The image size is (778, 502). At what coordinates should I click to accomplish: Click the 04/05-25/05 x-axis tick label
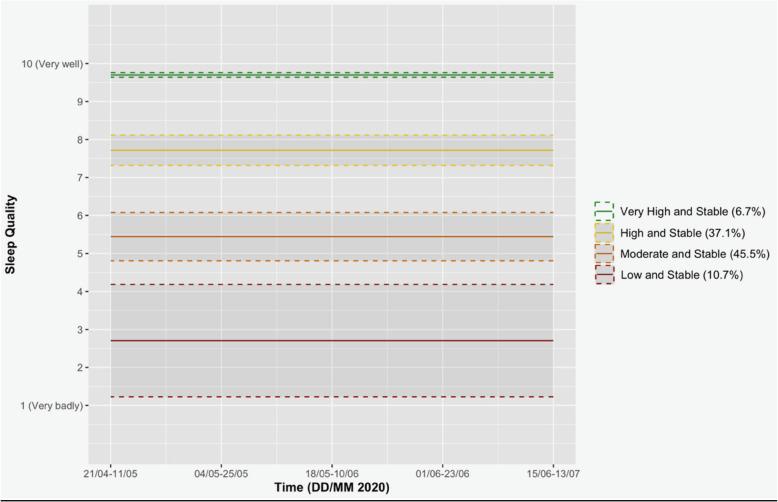pos(222,470)
